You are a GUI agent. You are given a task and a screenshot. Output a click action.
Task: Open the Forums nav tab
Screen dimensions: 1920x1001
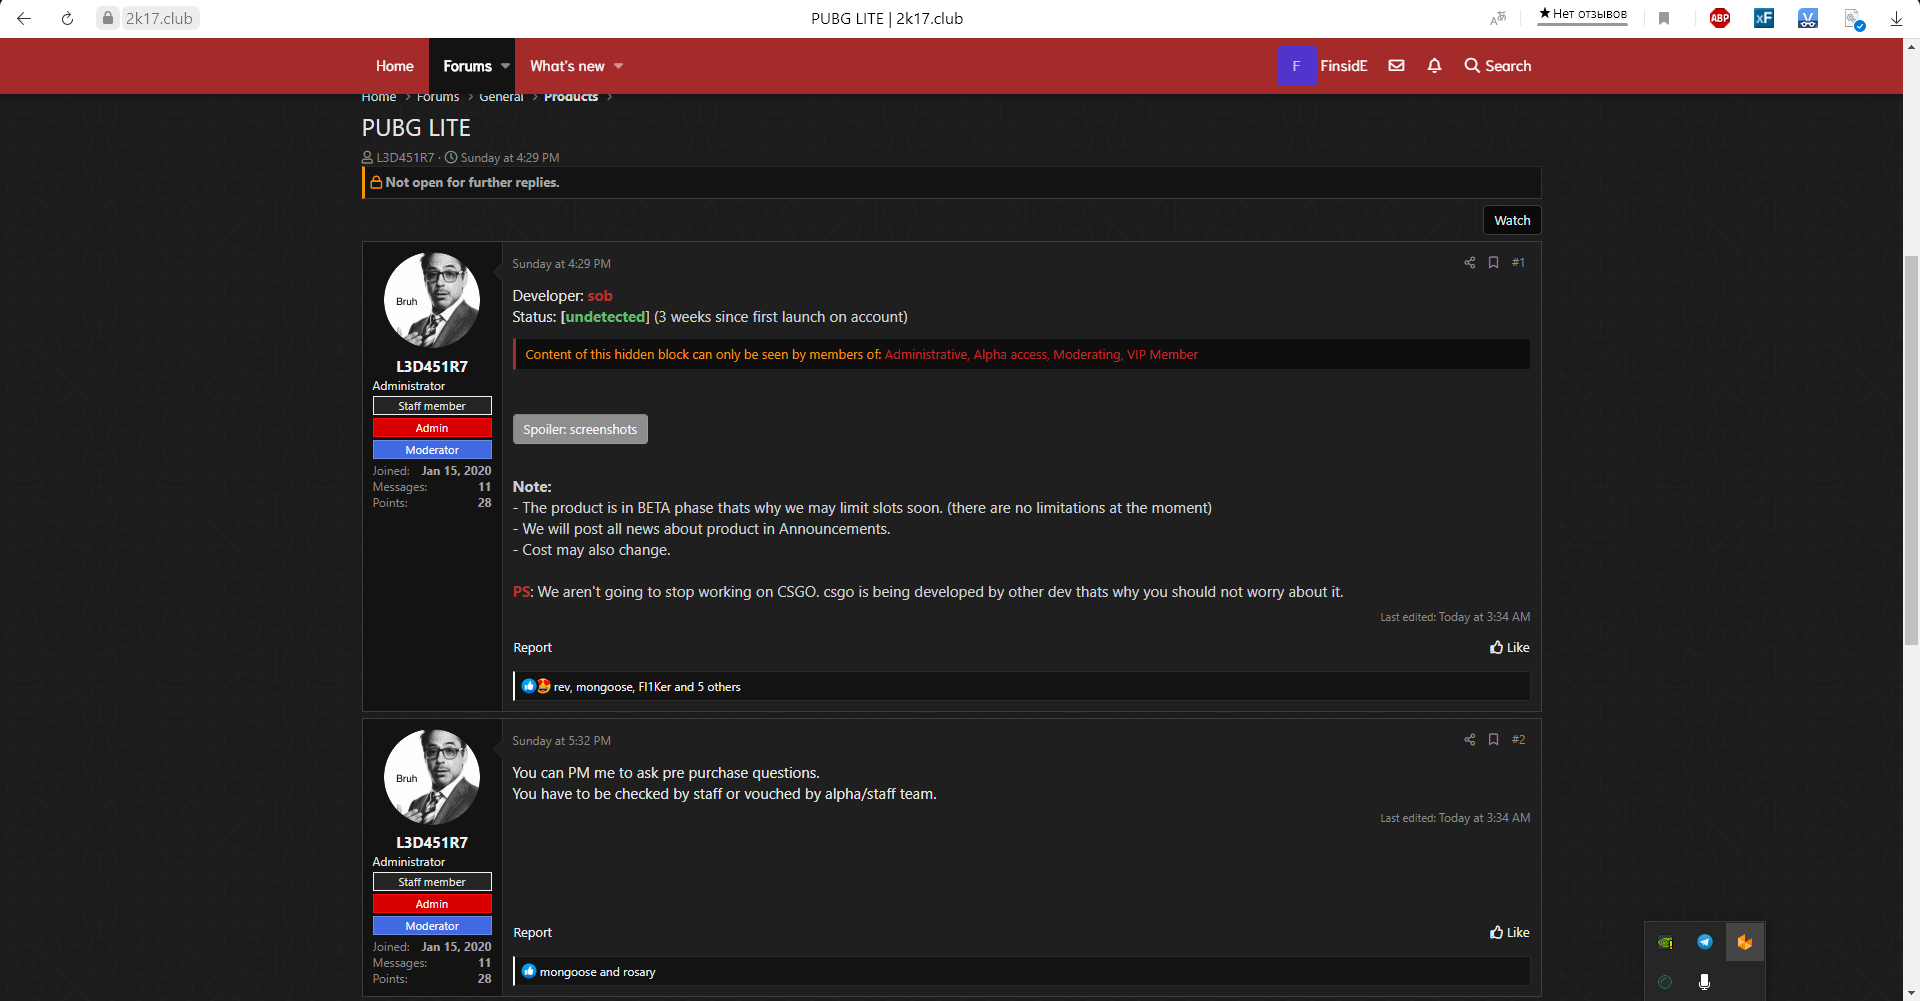pos(467,66)
